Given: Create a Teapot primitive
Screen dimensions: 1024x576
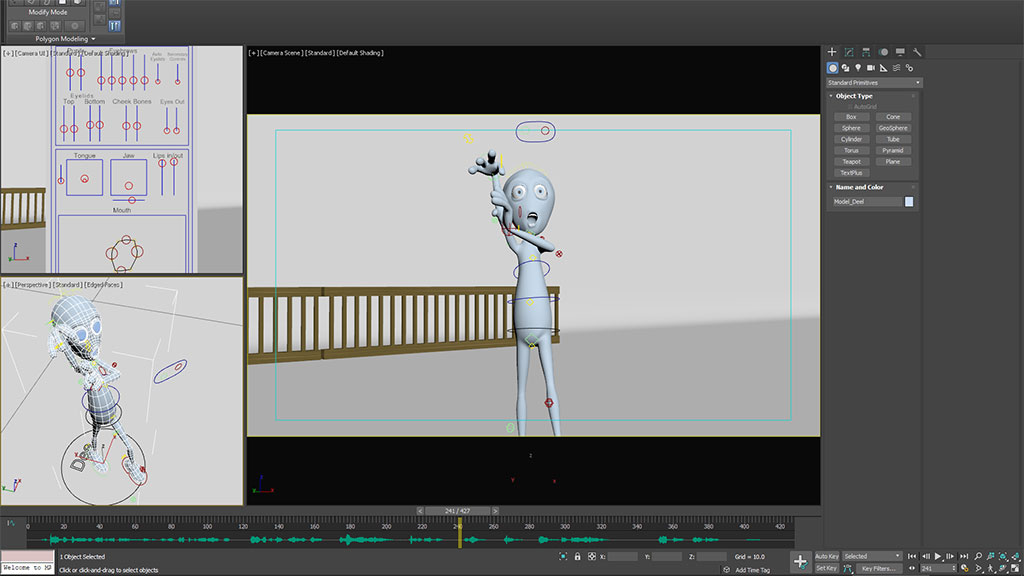Looking at the screenshot, I should [851, 162].
